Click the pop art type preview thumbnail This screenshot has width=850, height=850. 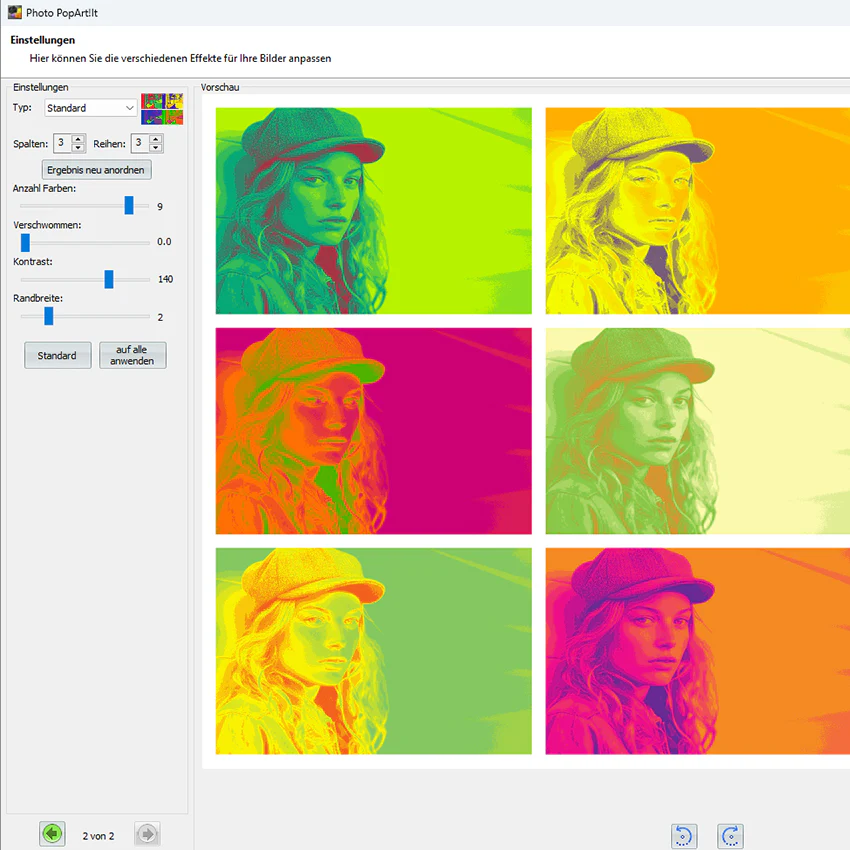(162, 109)
